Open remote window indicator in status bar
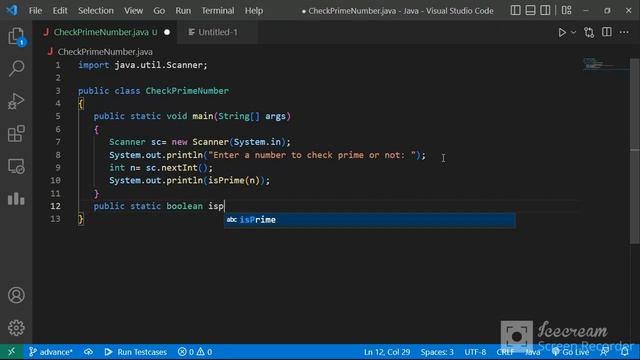The width and height of the screenshot is (640, 360). click(x=11, y=352)
